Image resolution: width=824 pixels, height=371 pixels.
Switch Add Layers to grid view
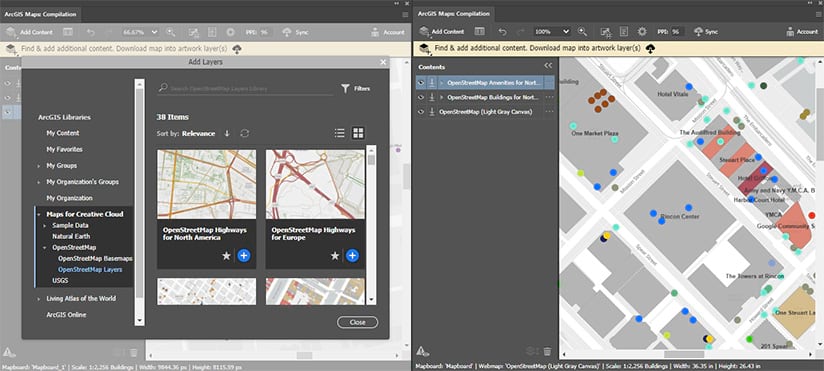[358, 133]
